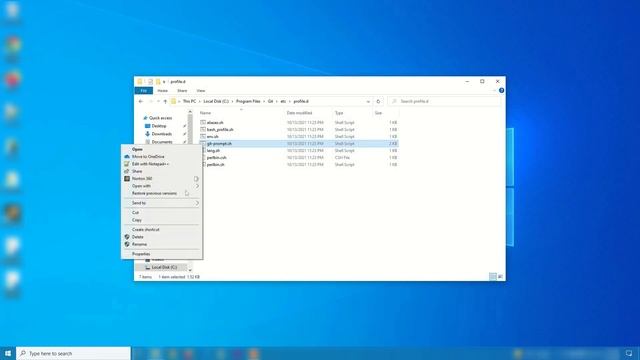Click the Explorer help question mark icon
This screenshot has height=360, width=640.
pos(502,91)
